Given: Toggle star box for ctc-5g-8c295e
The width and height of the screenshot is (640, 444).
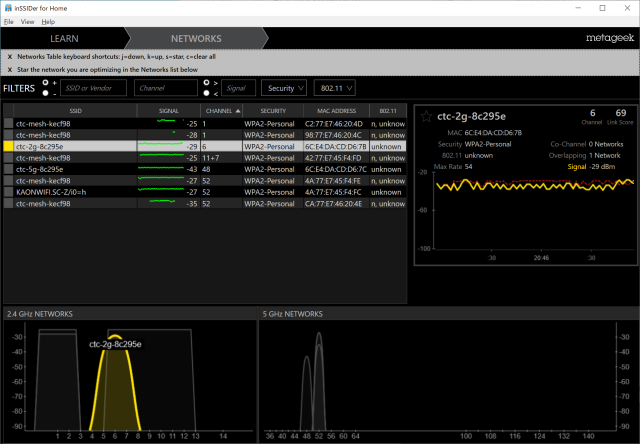Looking at the screenshot, I should pos(8,169).
